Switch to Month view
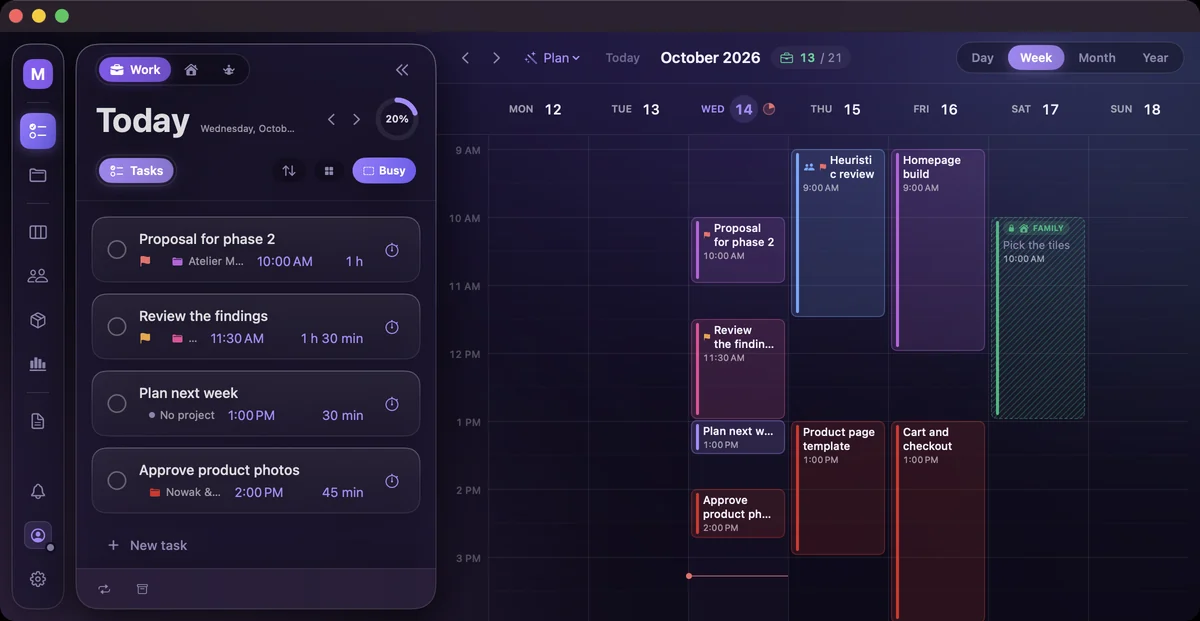 [x=1097, y=58]
